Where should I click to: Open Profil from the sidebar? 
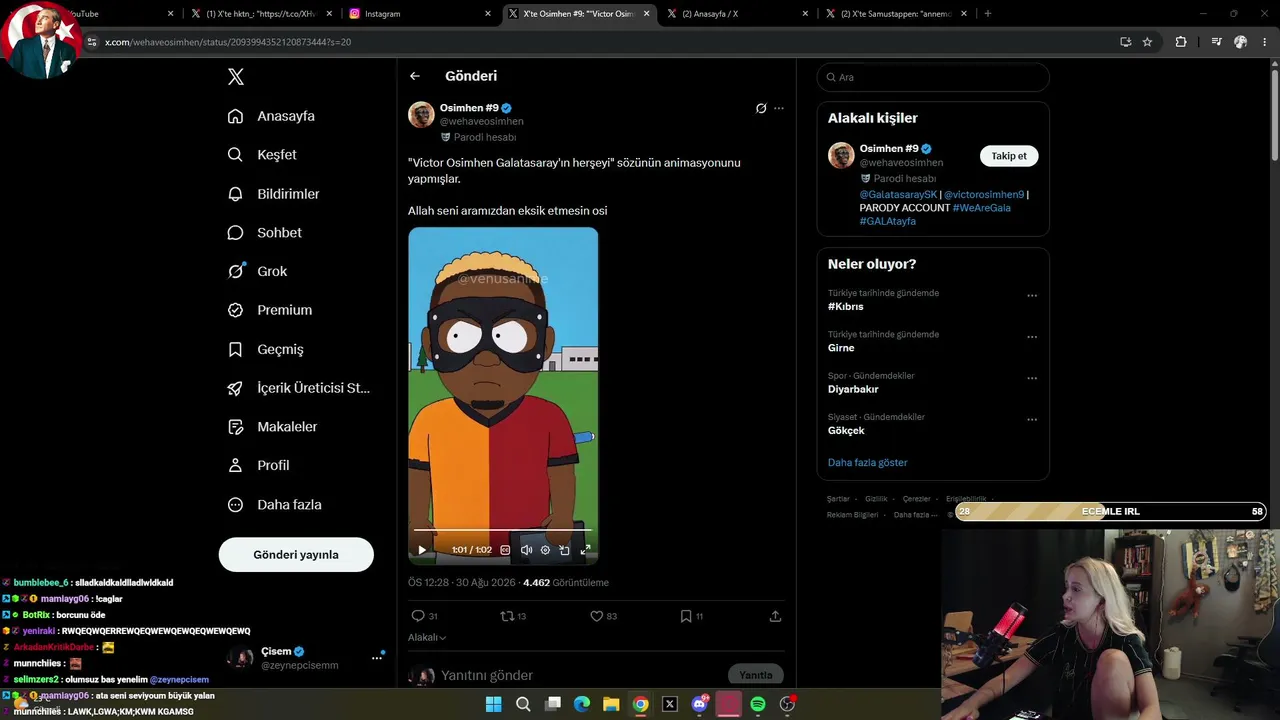coord(258,466)
